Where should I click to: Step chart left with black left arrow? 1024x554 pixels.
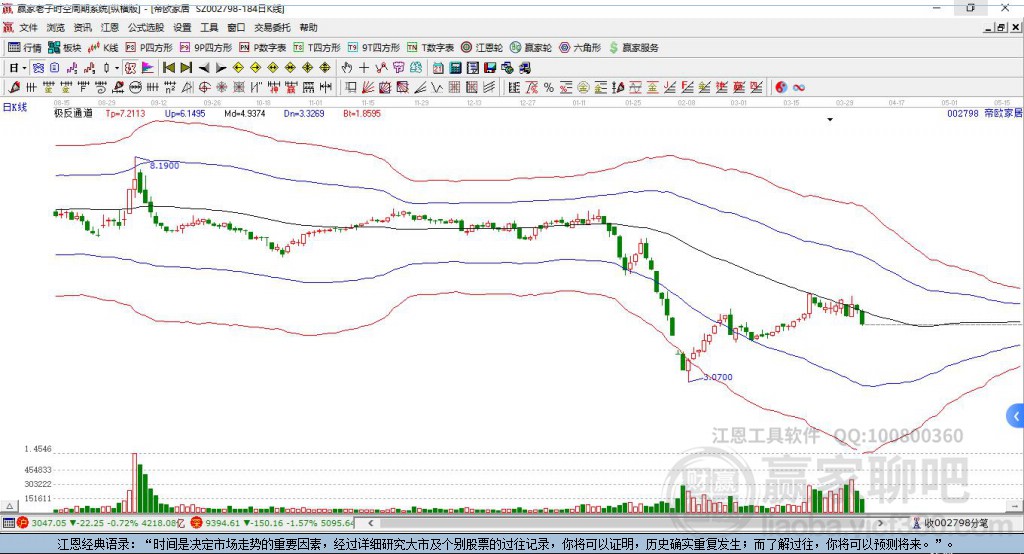(x=204, y=68)
